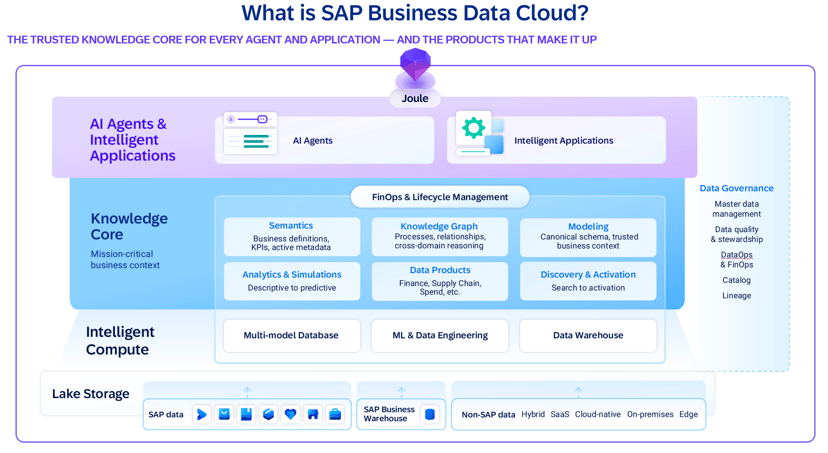Click the FinOps & Lifecycle Management pill
This screenshot has height=453, width=828.
tap(440, 197)
